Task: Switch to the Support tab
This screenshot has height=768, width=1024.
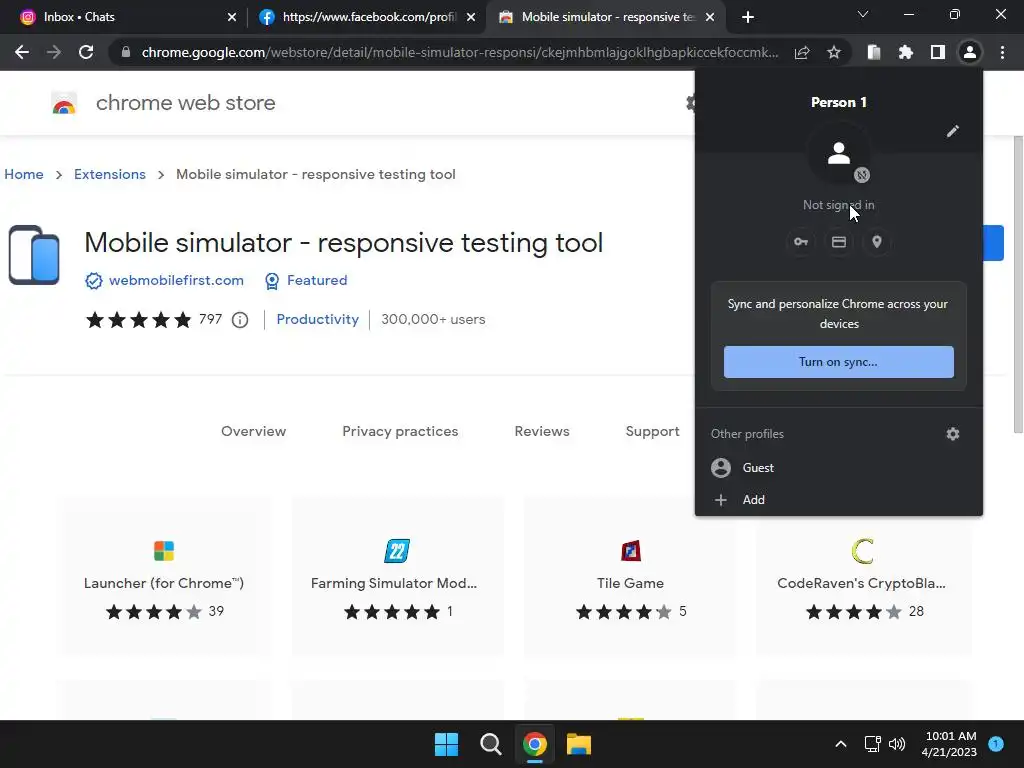Action: click(652, 431)
